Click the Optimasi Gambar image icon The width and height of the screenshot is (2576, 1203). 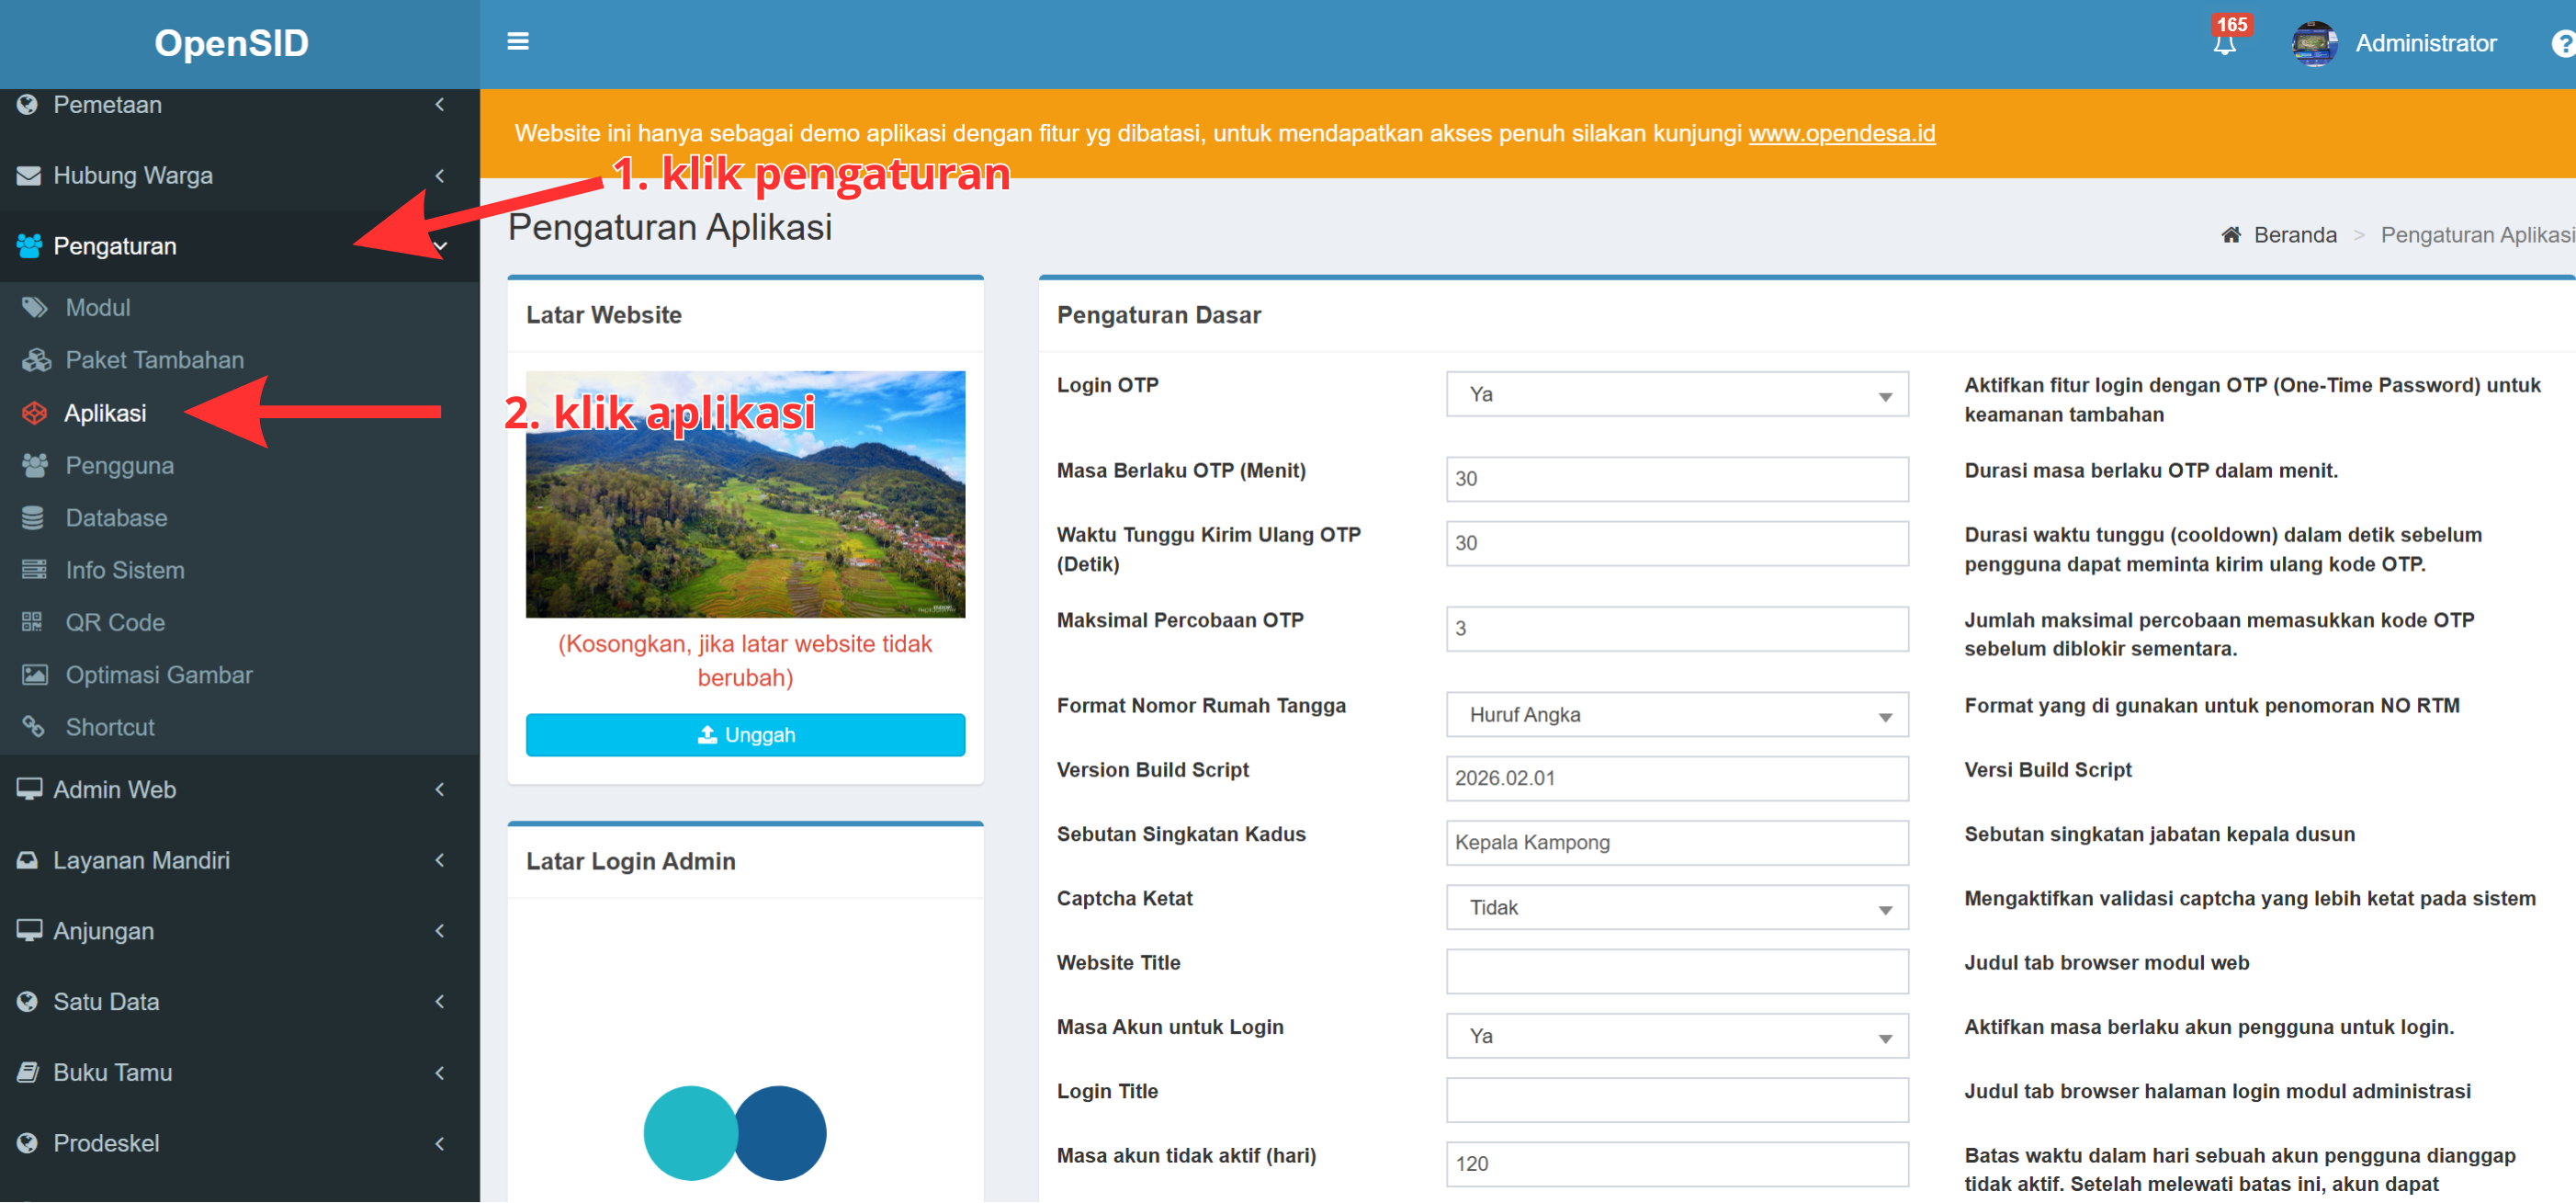click(x=35, y=675)
